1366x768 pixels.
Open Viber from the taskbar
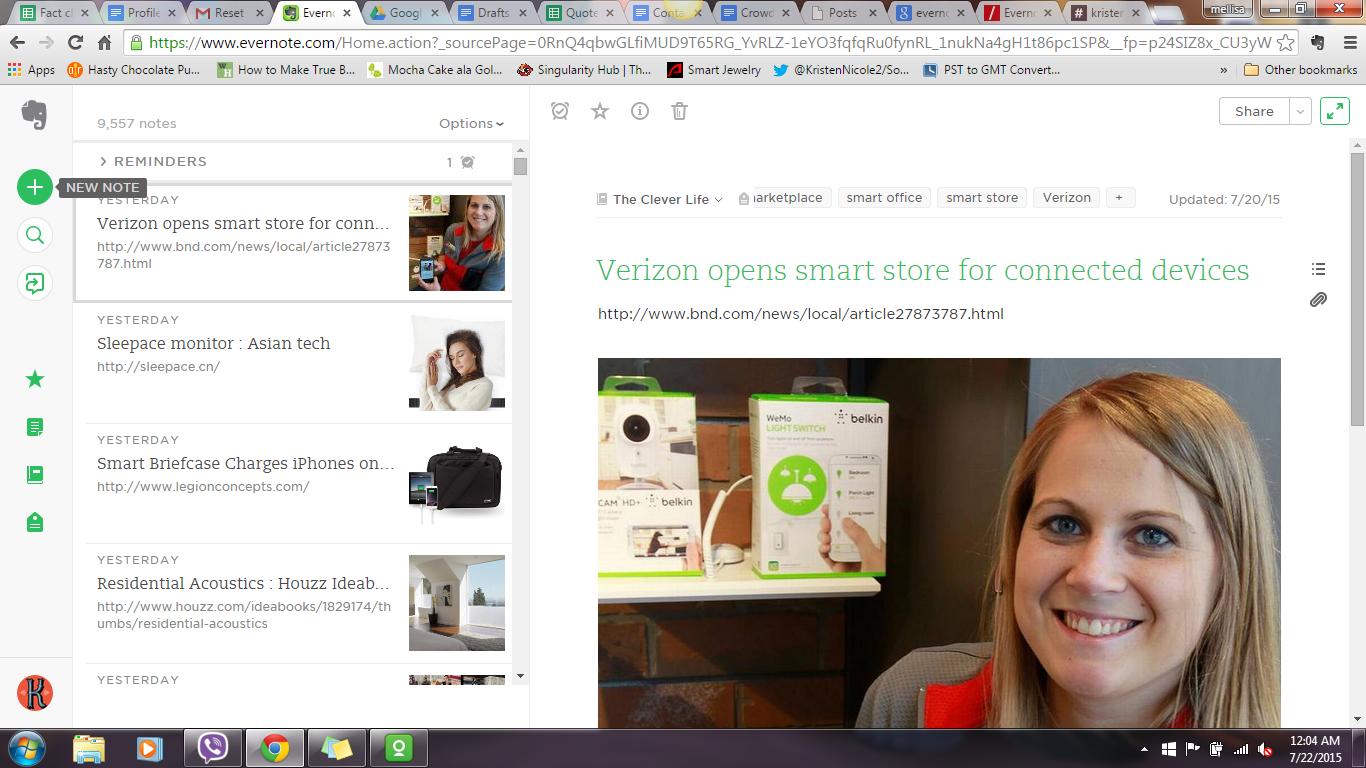coord(212,748)
